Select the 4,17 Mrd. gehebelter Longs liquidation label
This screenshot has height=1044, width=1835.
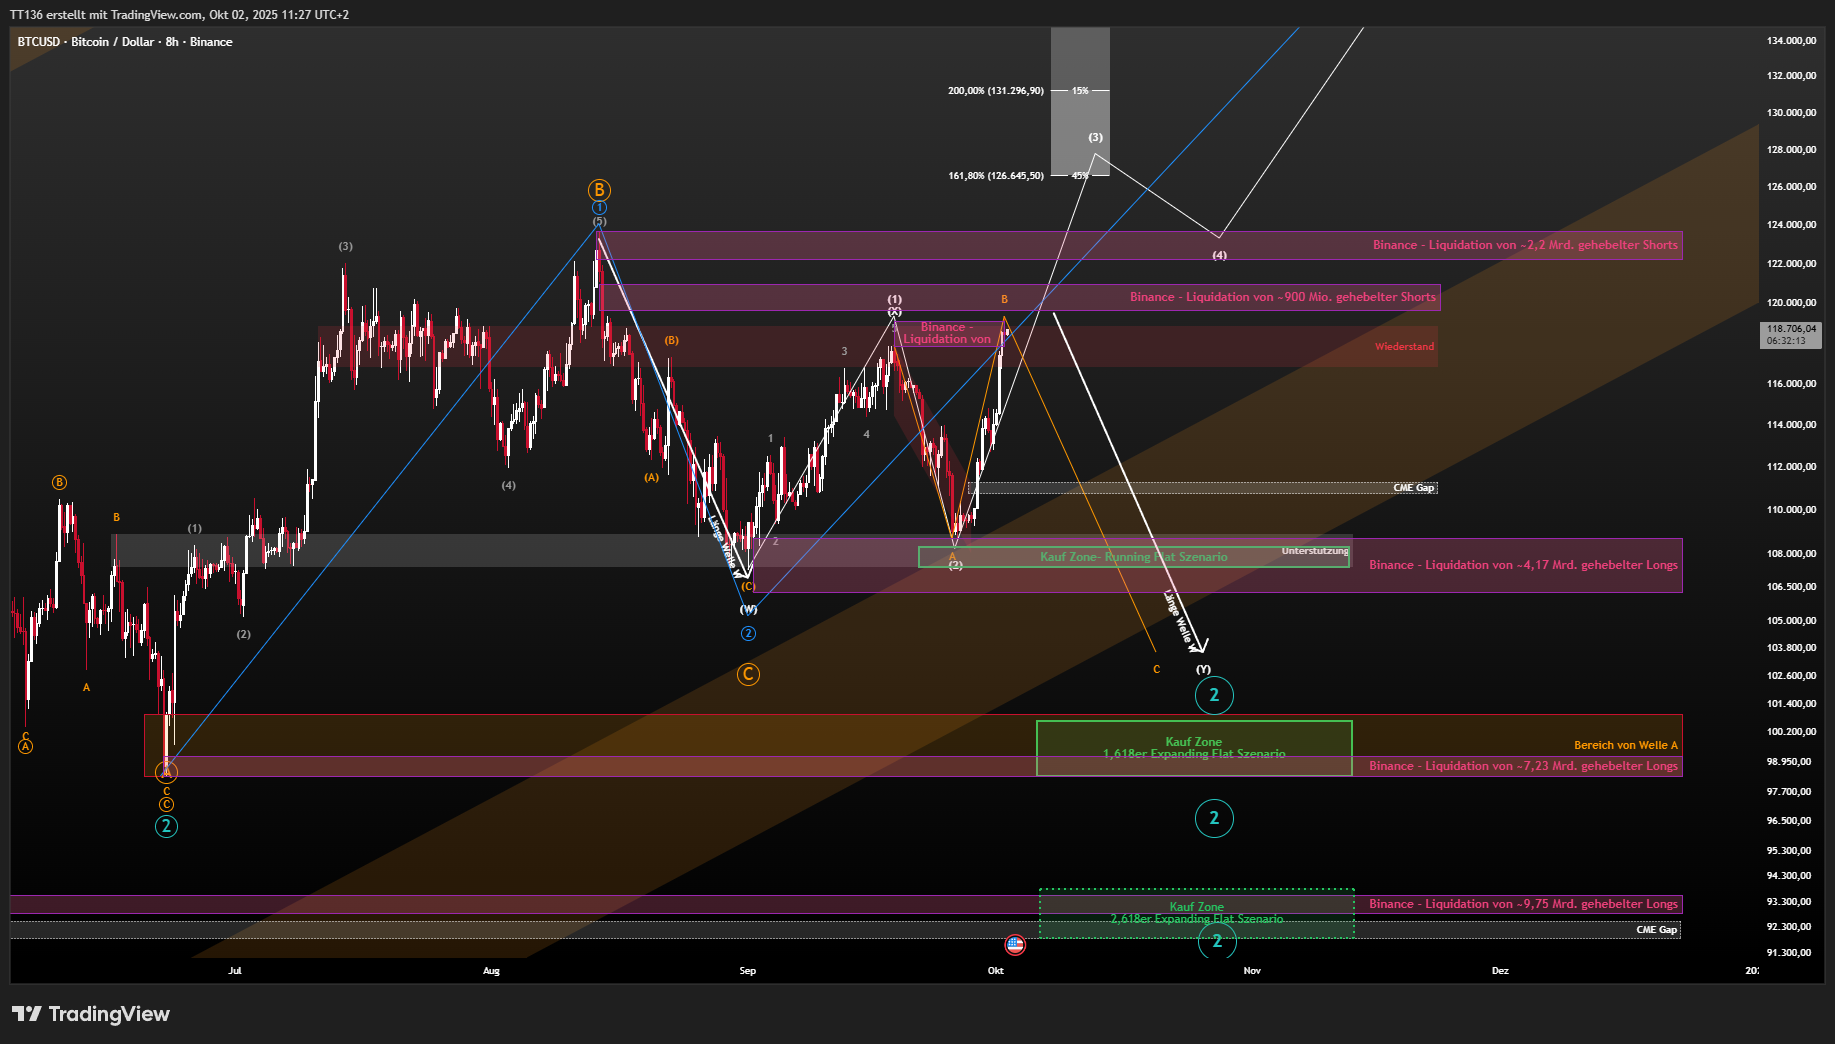(x=1523, y=565)
